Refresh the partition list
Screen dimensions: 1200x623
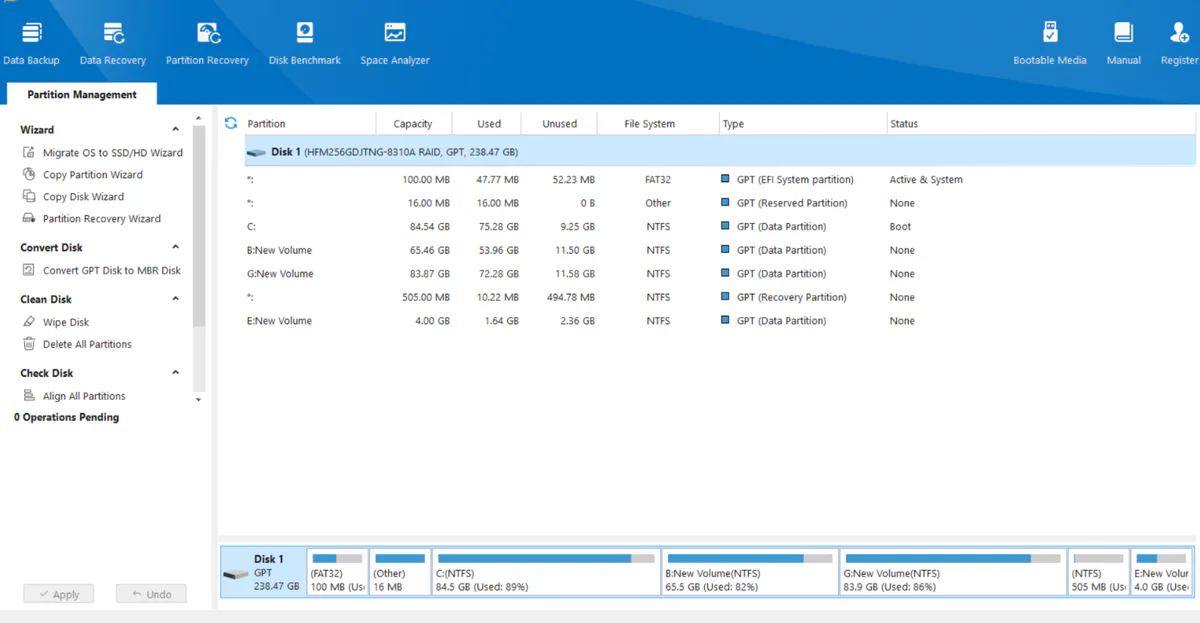point(230,123)
